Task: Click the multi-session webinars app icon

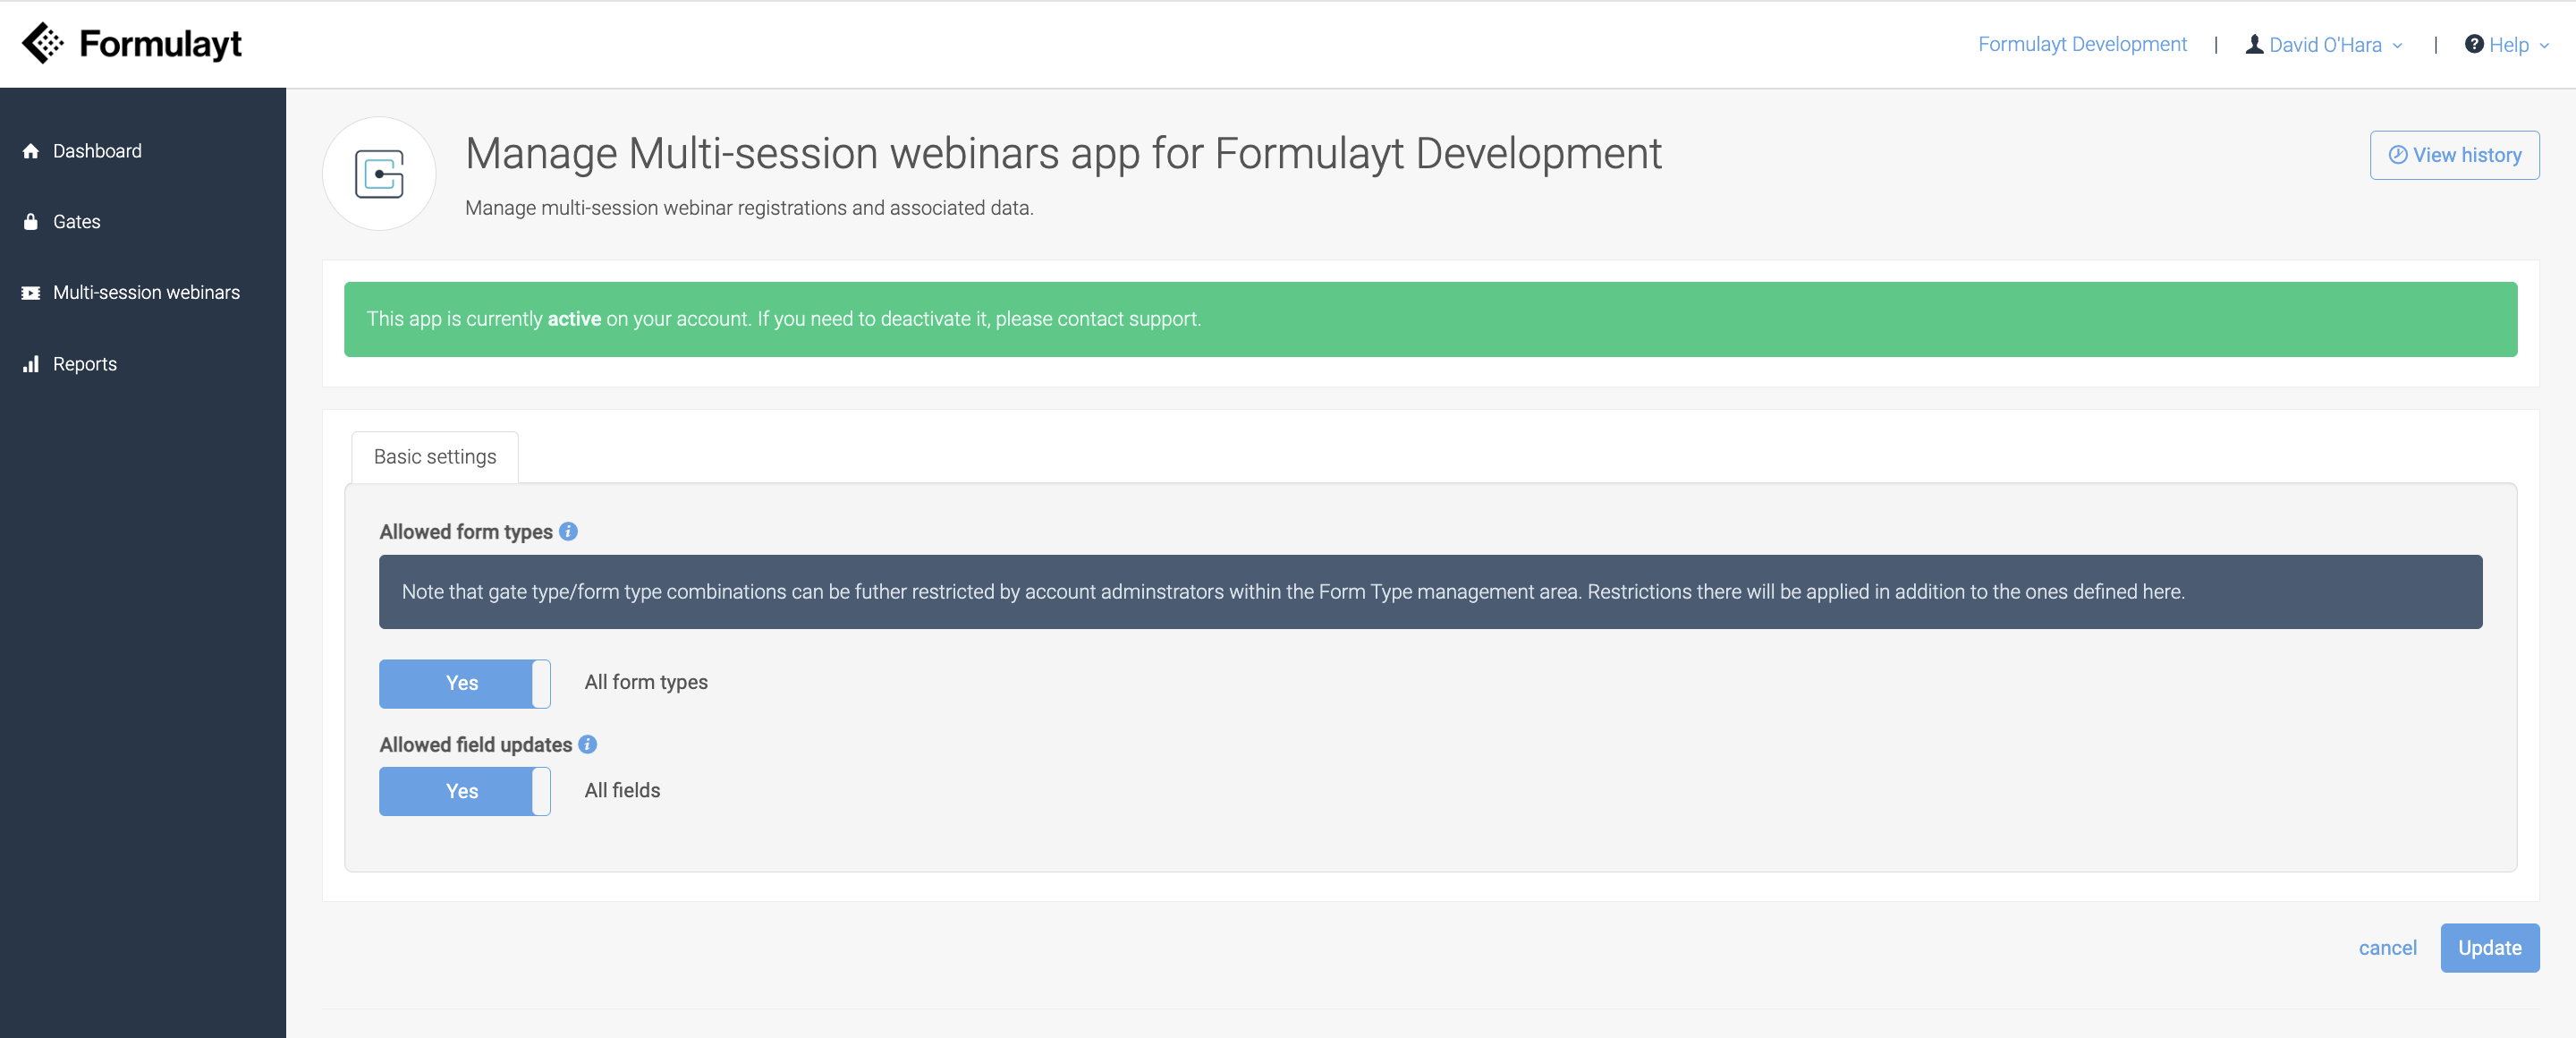Action: pyautogui.click(x=379, y=174)
